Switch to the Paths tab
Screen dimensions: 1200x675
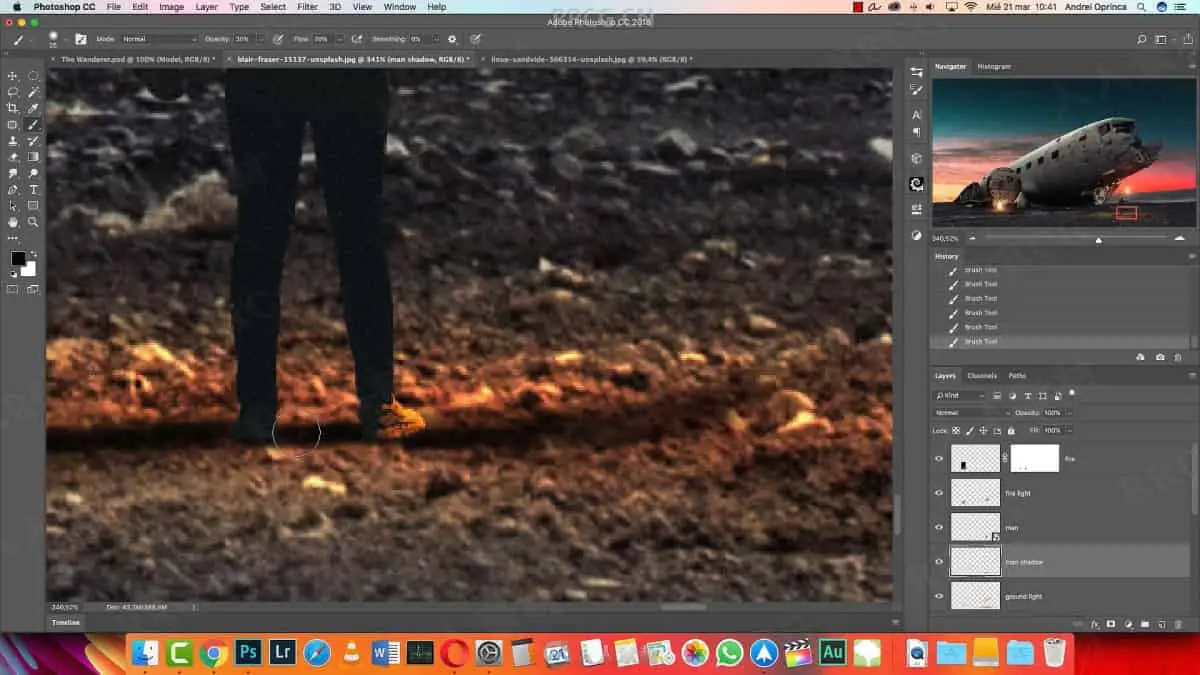pos(1017,376)
